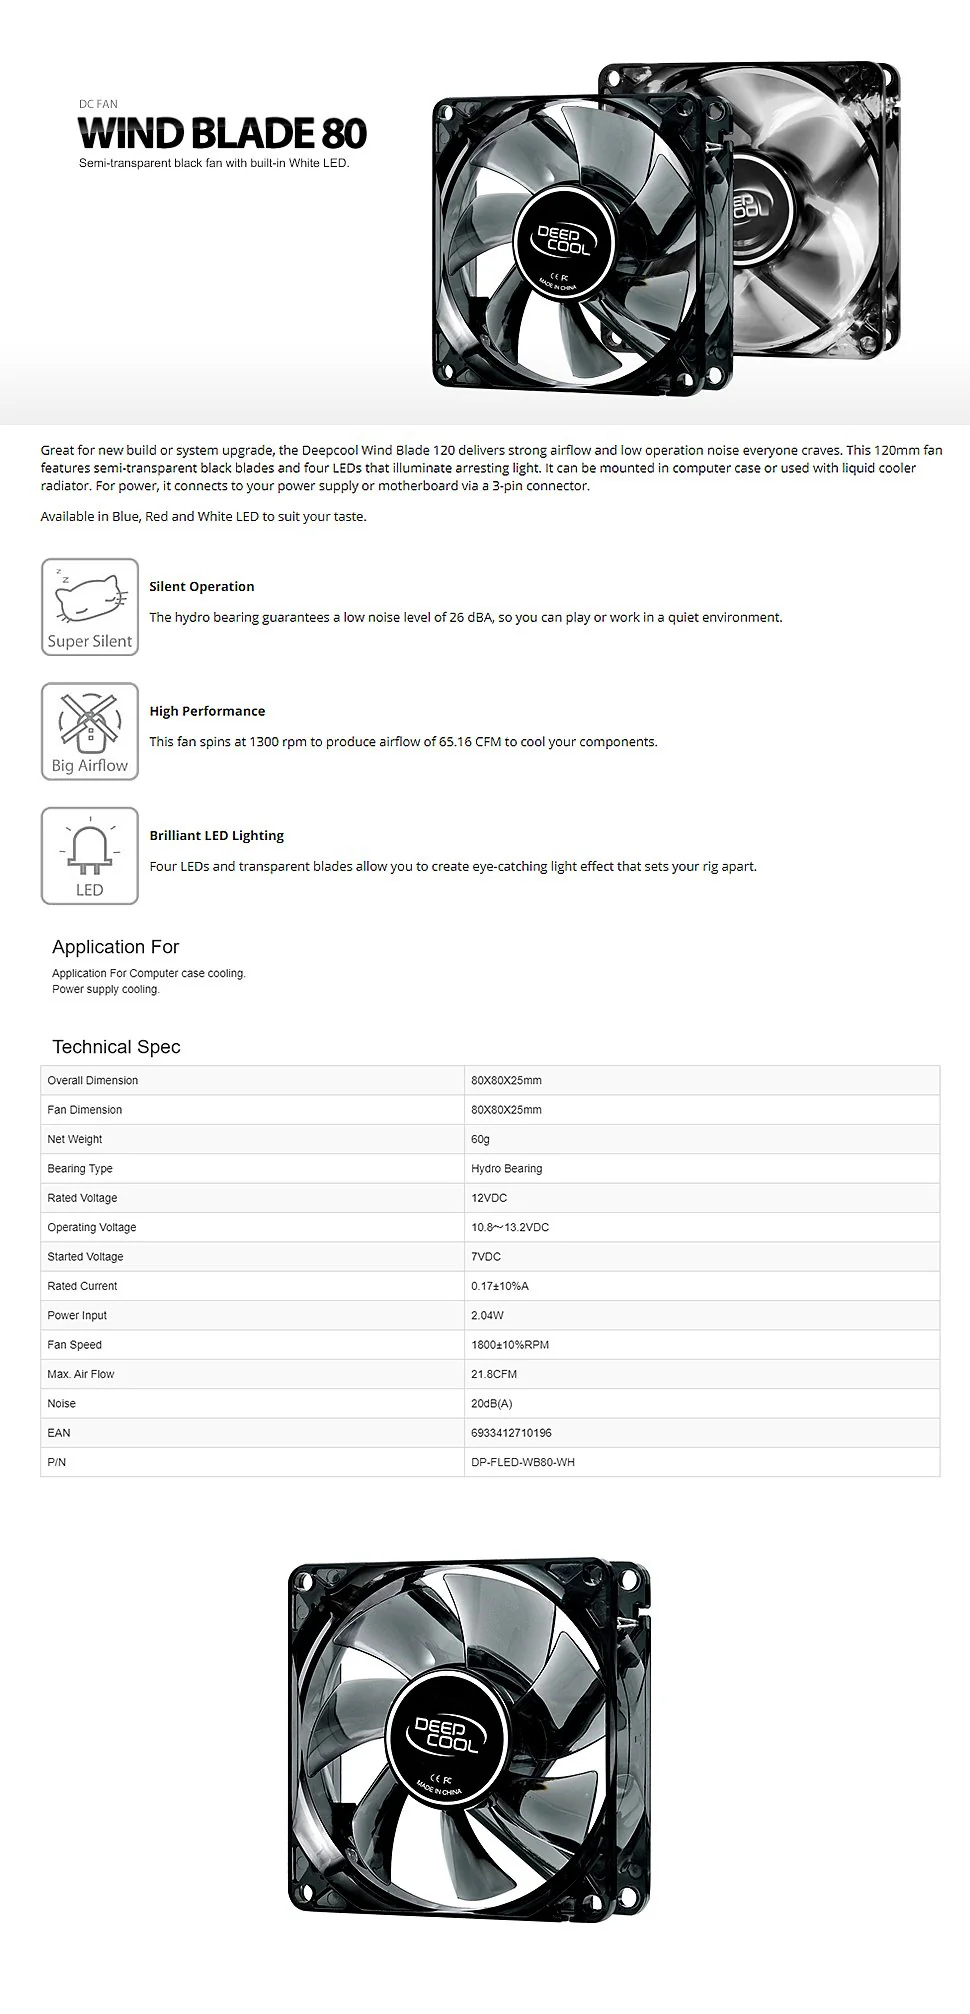Select the Bearing Type row label
The width and height of the screenshot is (970, 2014).
(80, 1168)
